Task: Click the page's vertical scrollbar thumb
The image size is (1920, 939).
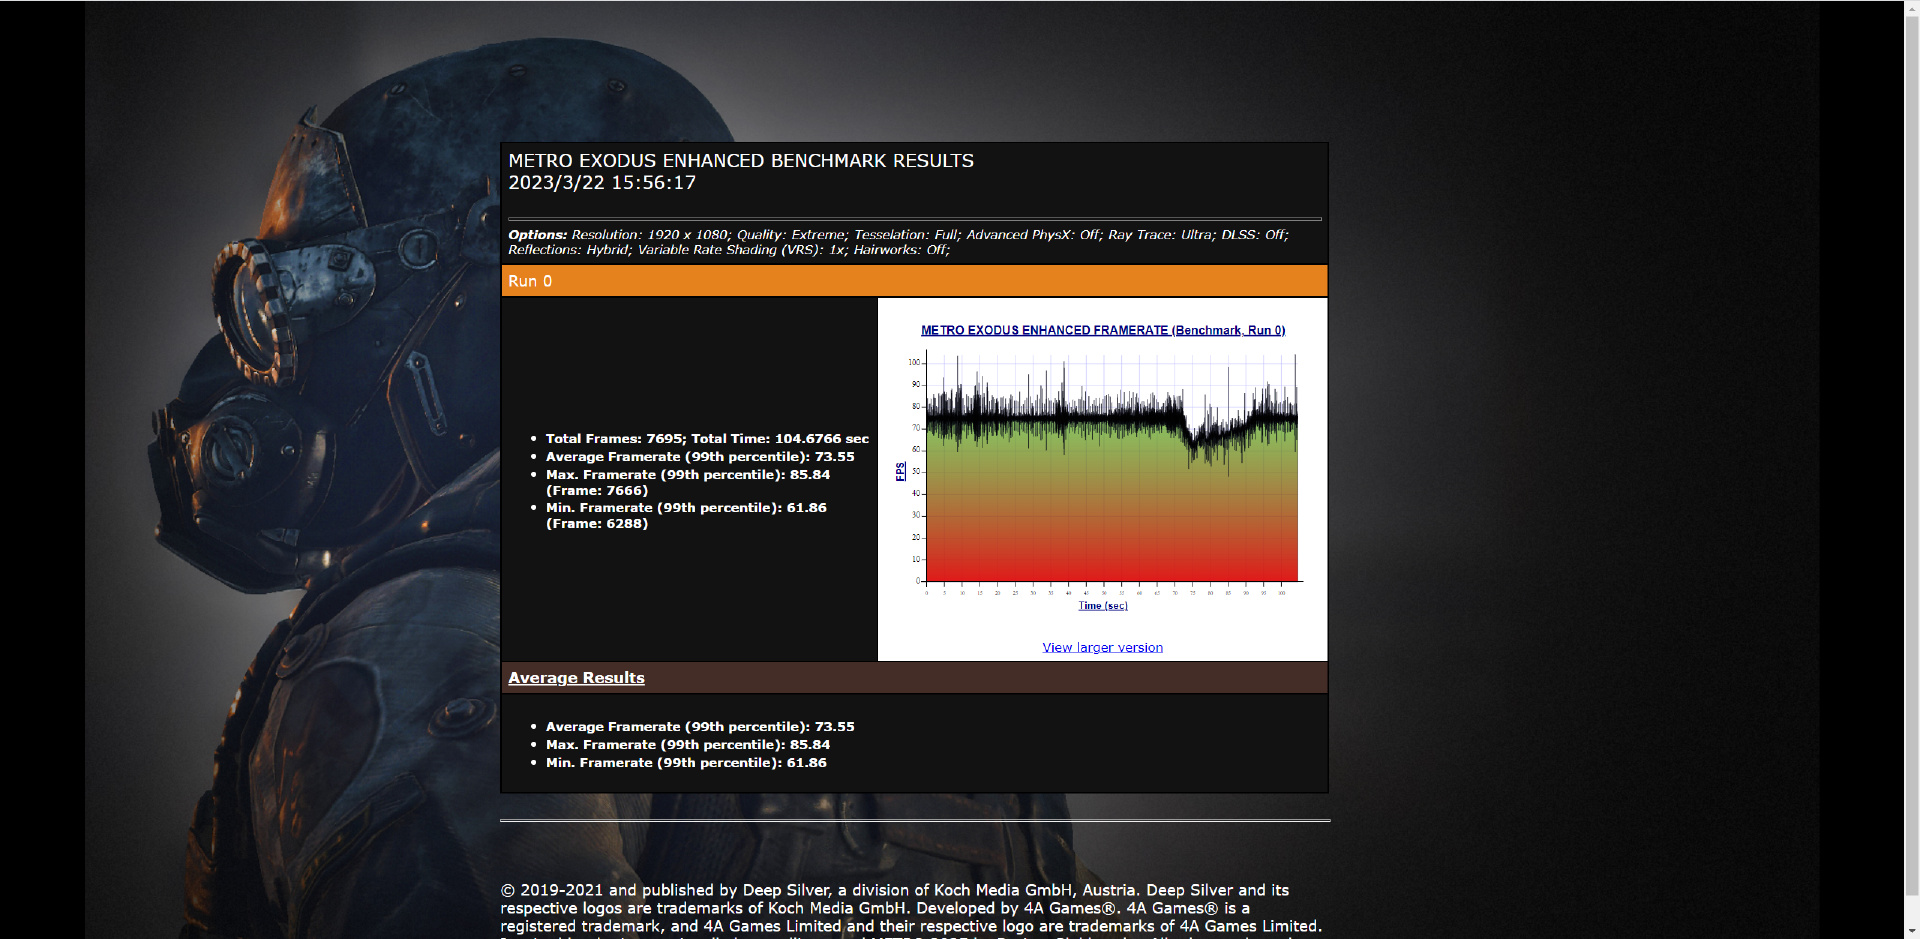Action: [1912, 455]
